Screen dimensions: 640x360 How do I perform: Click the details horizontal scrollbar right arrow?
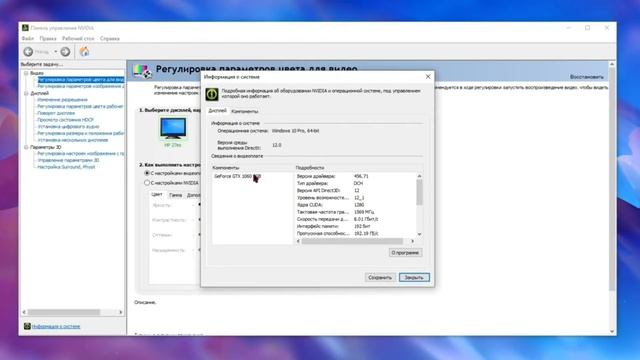click(x=412, y=241)
